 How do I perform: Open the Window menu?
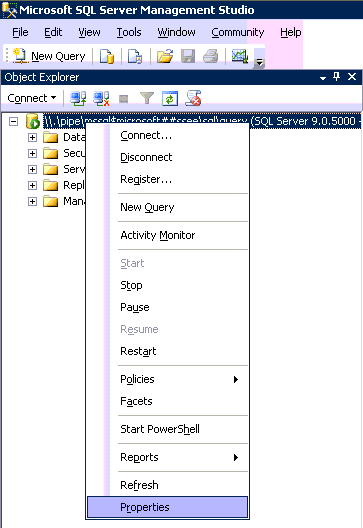pyautogui.click(x=176, y=32)
